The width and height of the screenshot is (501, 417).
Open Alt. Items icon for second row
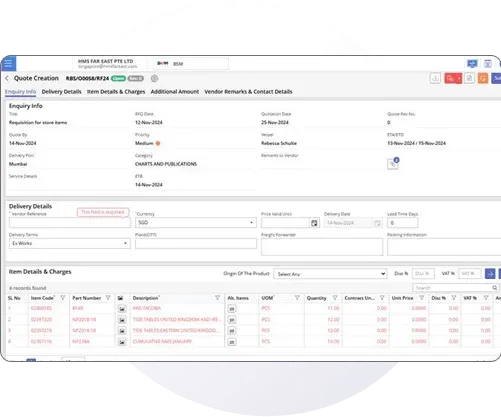tap(232, 320)
